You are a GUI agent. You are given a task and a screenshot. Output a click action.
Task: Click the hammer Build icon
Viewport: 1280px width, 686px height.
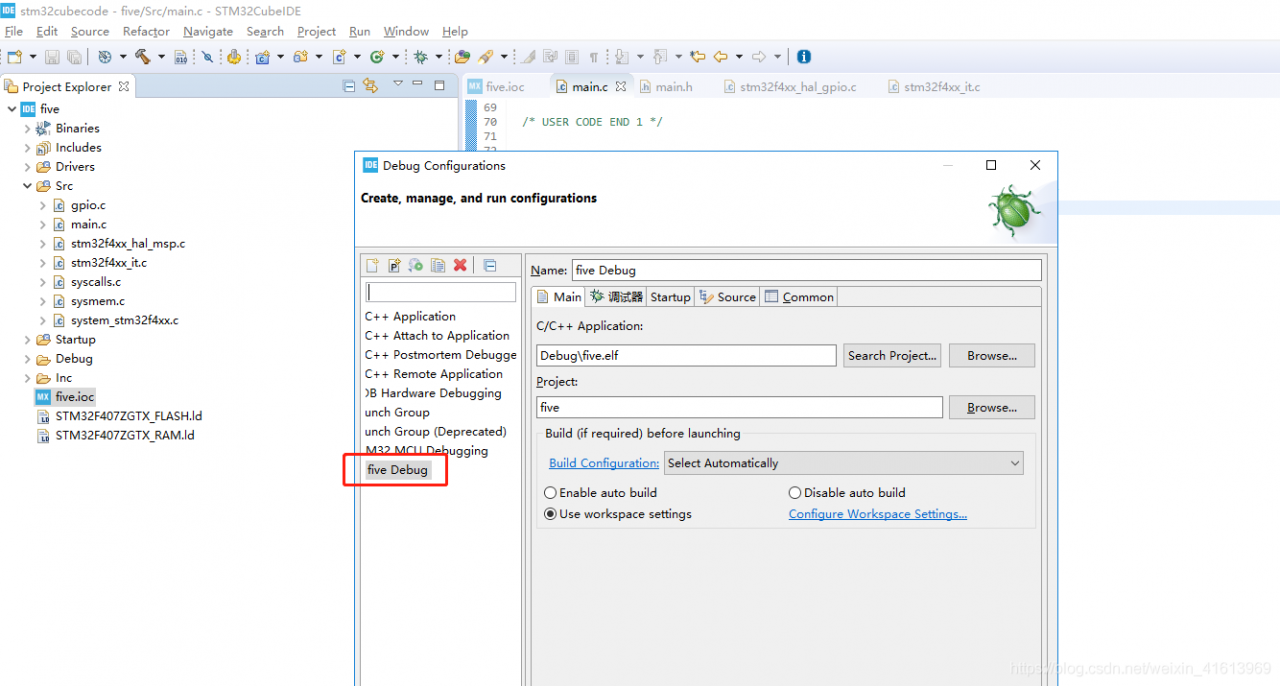[x=143, y=57]
